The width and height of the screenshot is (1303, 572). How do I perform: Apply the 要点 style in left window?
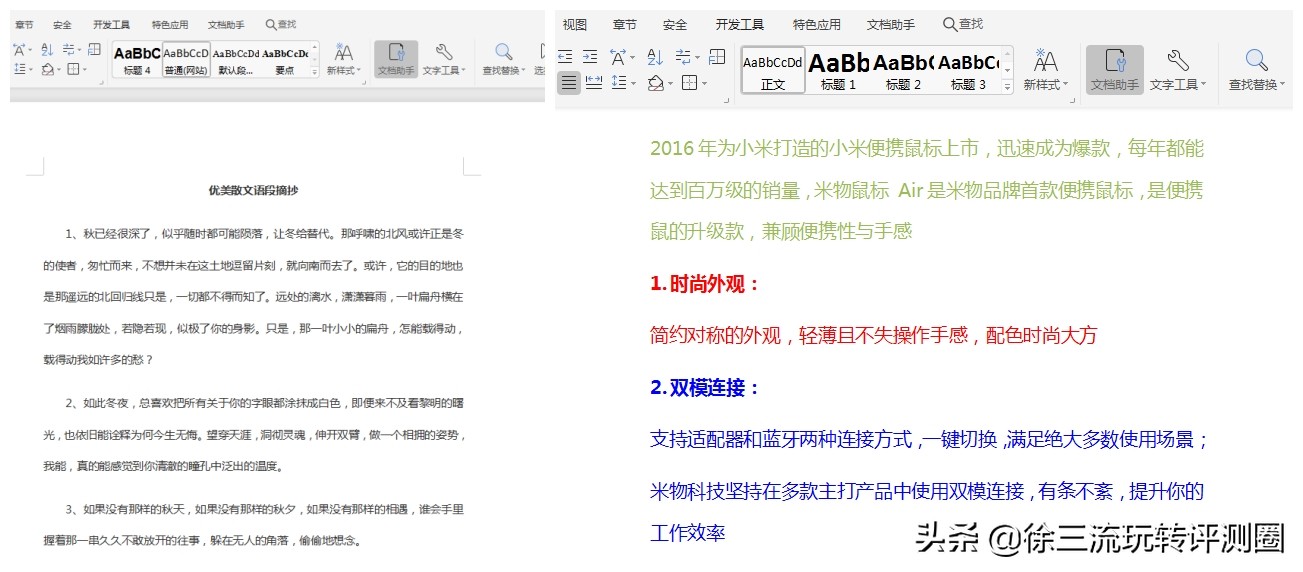point(285,59)
